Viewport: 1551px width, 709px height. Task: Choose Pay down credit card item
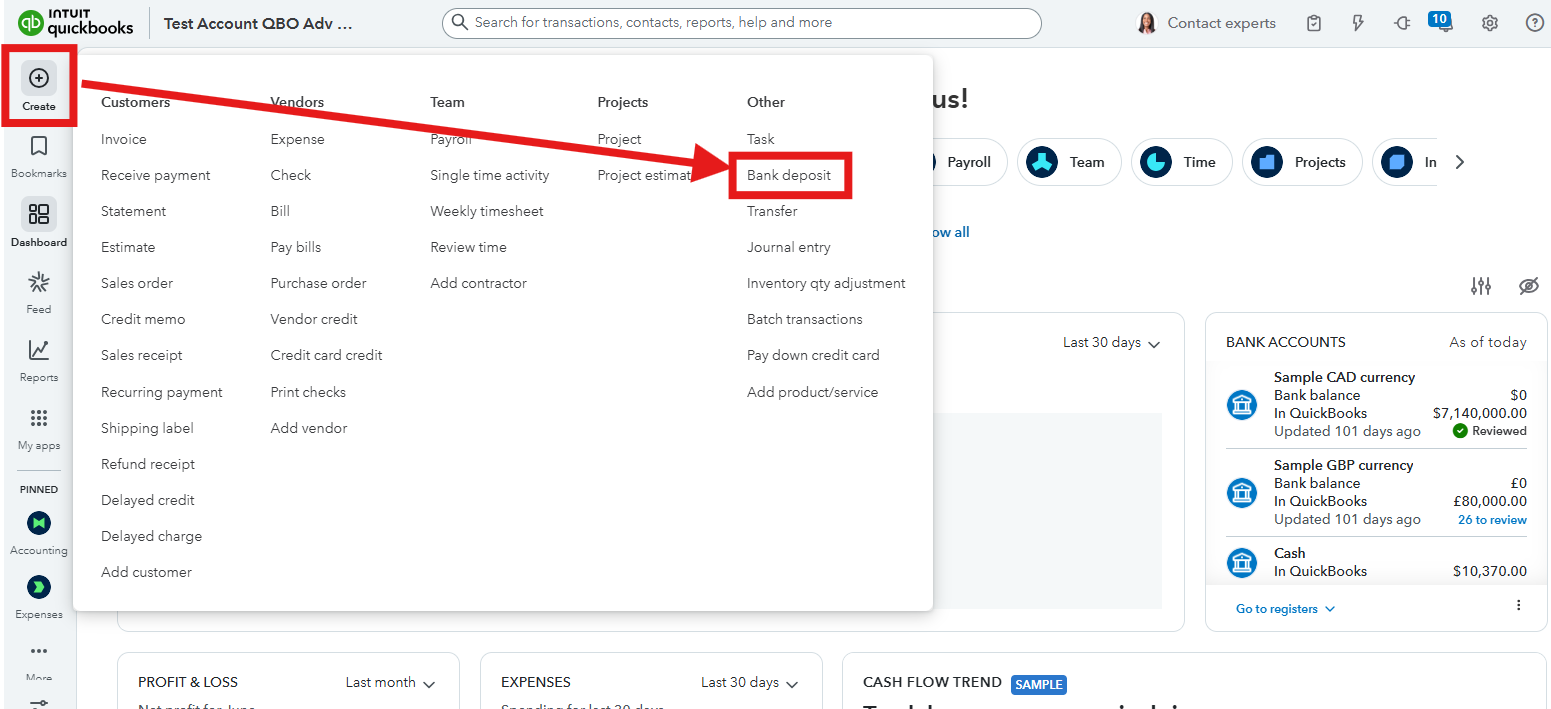pos(813,356)
